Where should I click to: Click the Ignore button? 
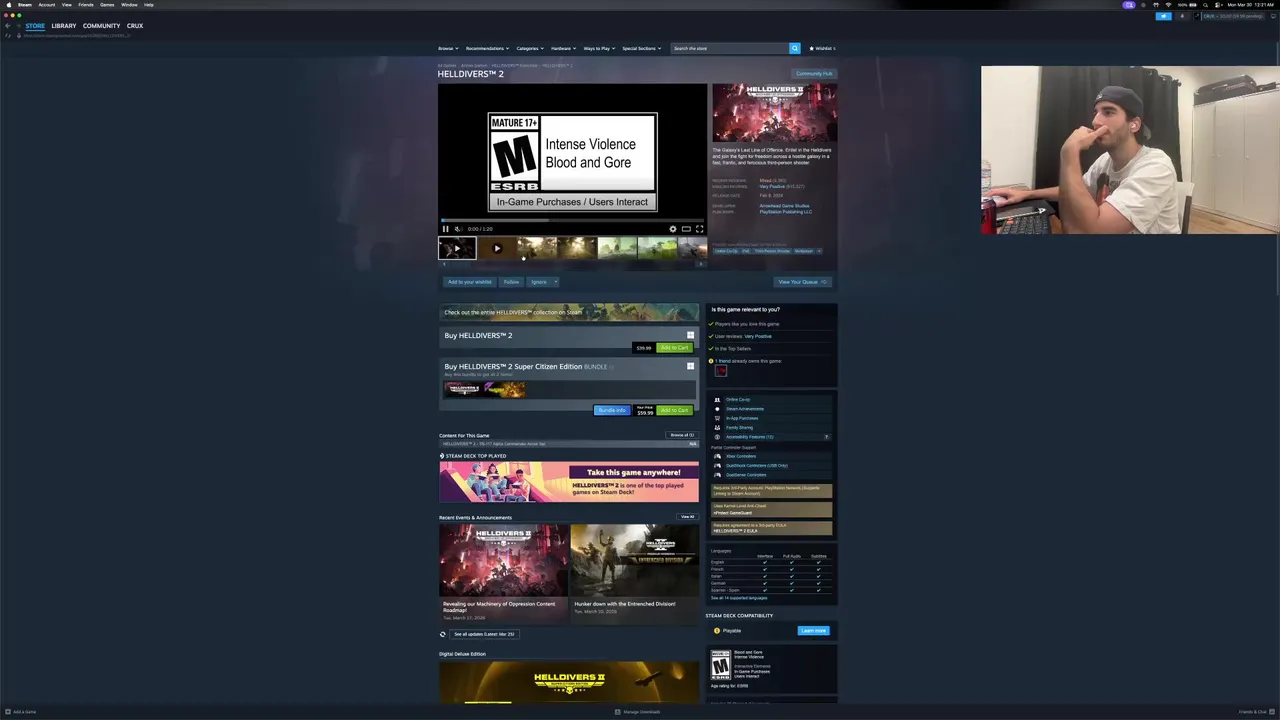(x=539, y=282)
